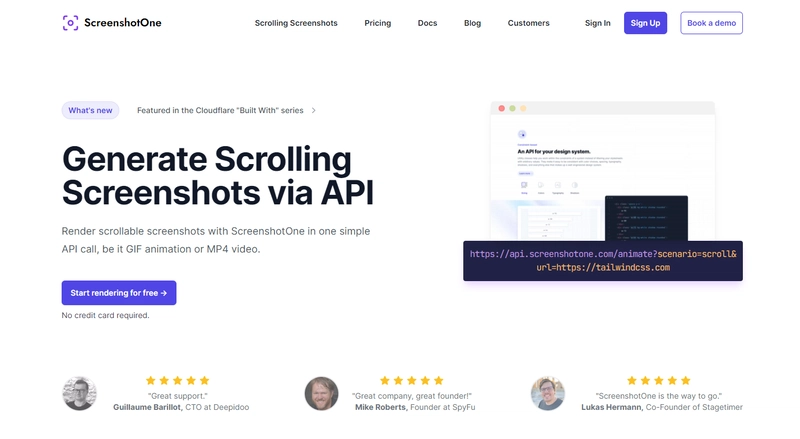
Task: Click the "No credit card required." text
Action: click(106, 315)
